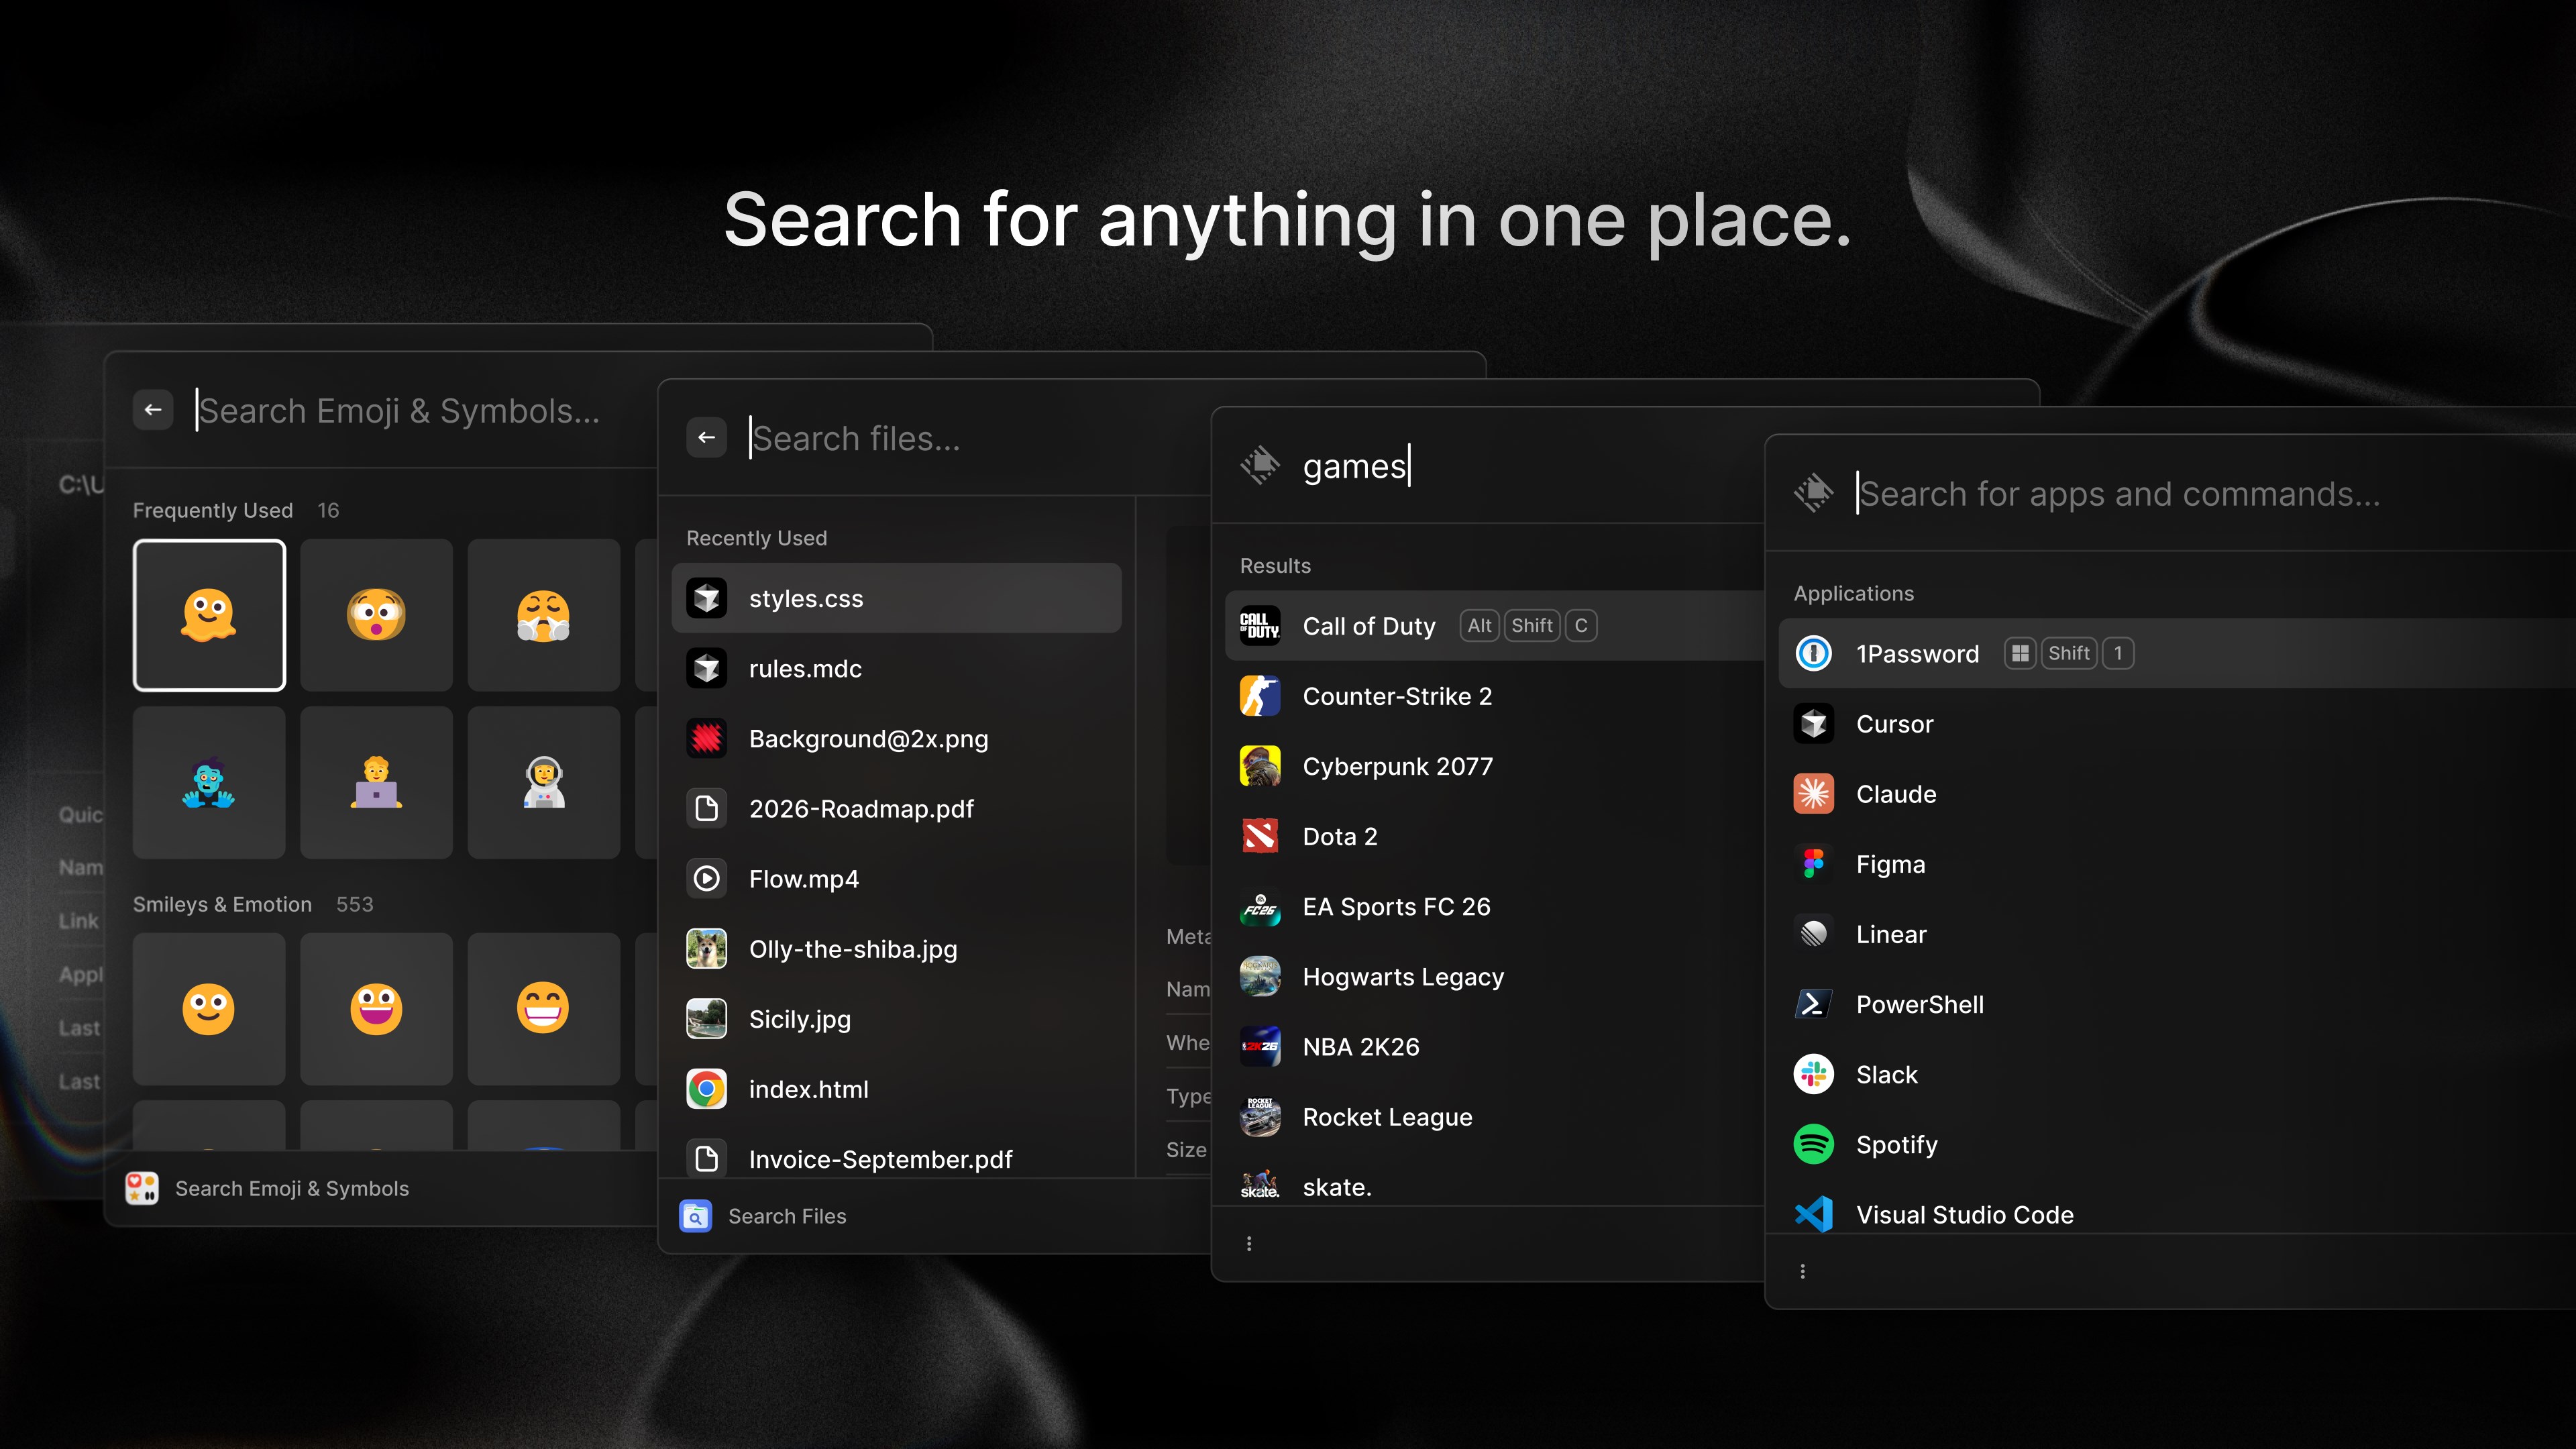The height and width of the screenshot is (1449, 2576).
Task: Select Hogwarts Legacy from the results list
Action: click(x=1402, y=976)
